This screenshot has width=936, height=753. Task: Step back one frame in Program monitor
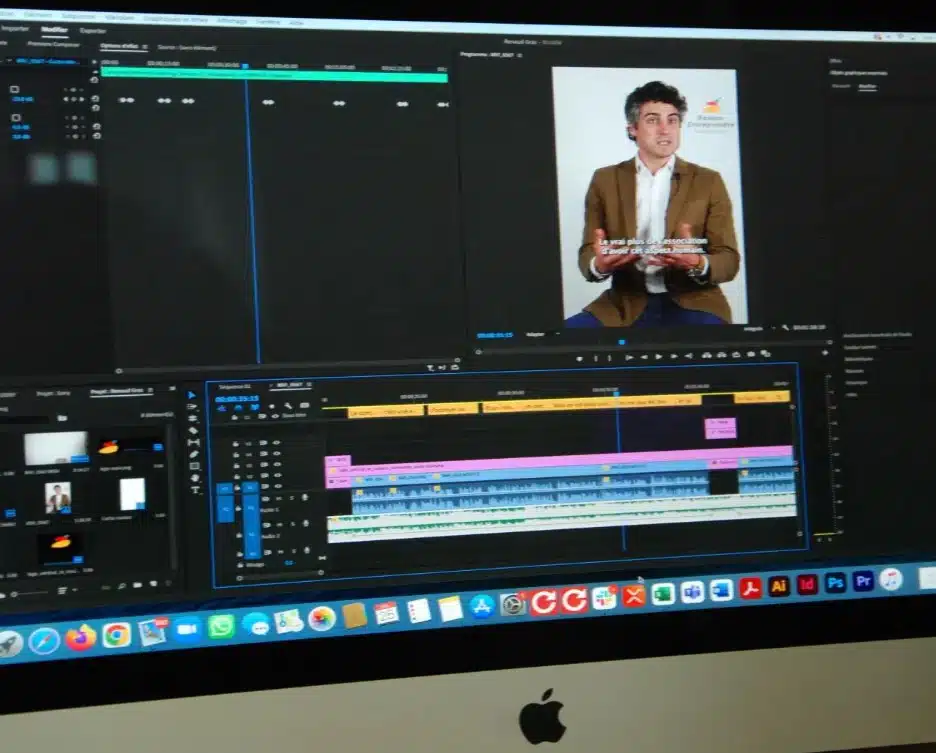tap(644, 357)
